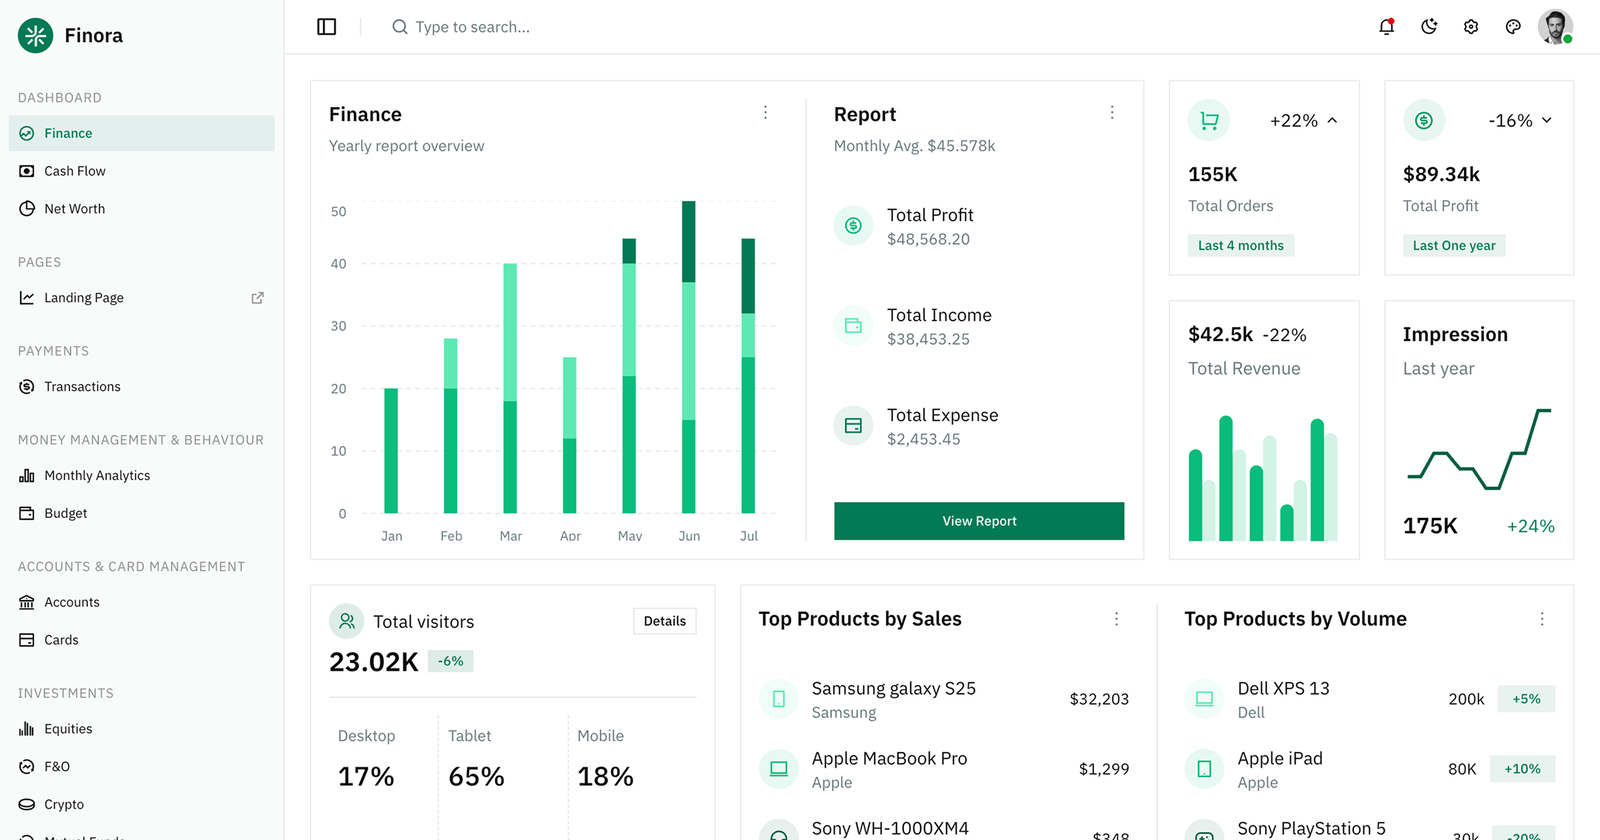Click the Dell XPS 13 laptop icon
The image size is (1600, 840).
[x=1204, y=699]
